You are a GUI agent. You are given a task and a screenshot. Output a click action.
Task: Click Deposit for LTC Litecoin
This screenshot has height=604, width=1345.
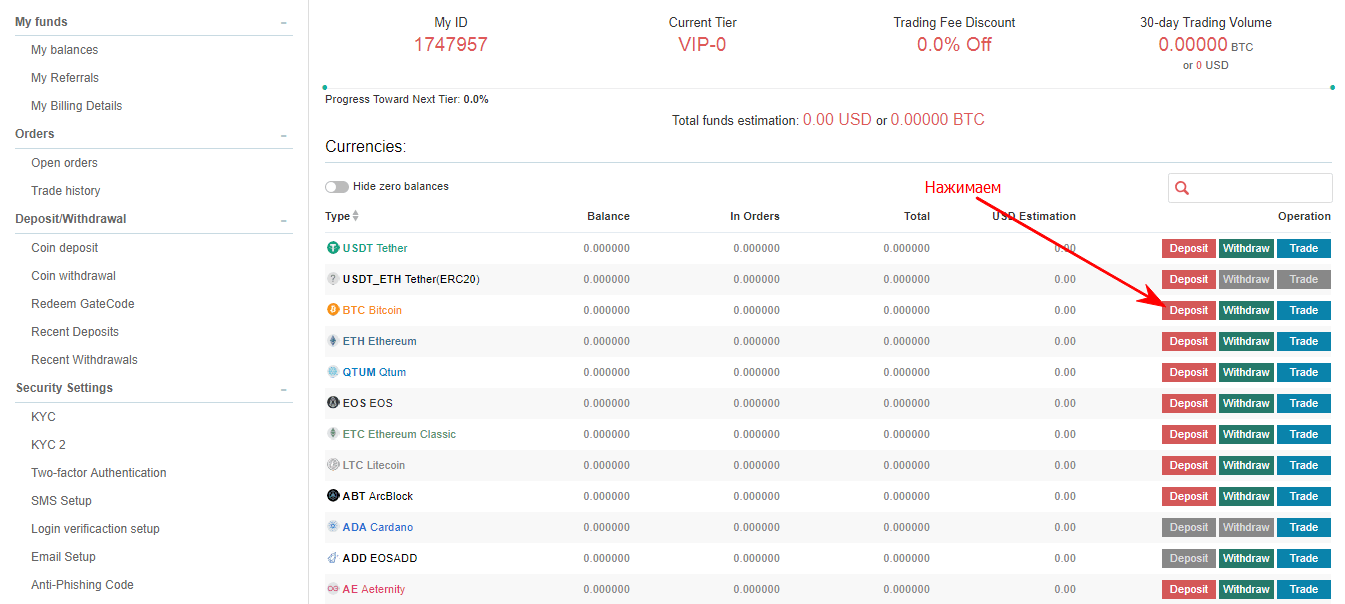tap(1189, 465)
